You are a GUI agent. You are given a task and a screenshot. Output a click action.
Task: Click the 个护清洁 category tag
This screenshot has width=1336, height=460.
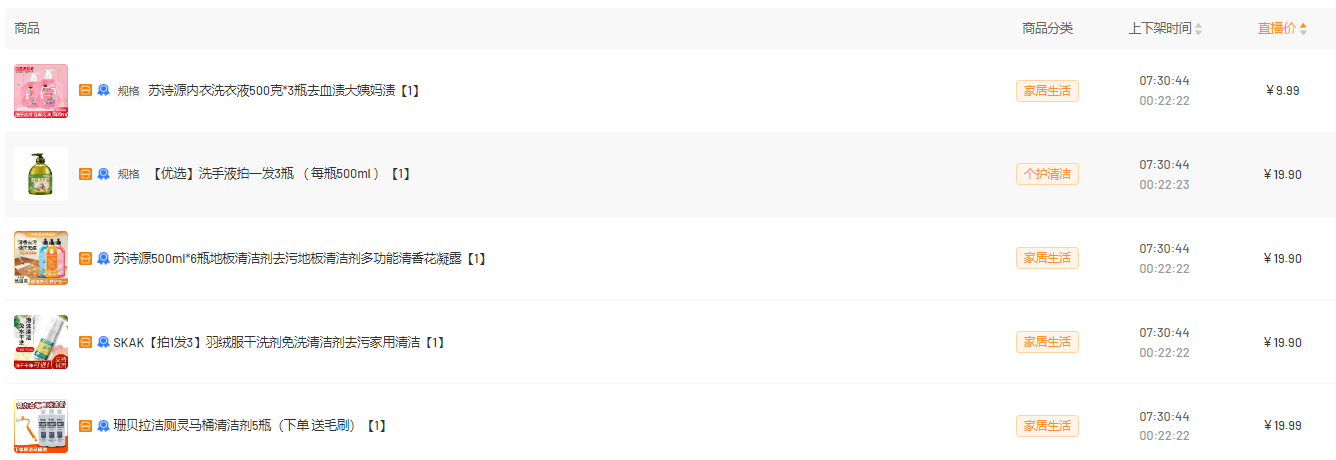[x=1047, y=174]
